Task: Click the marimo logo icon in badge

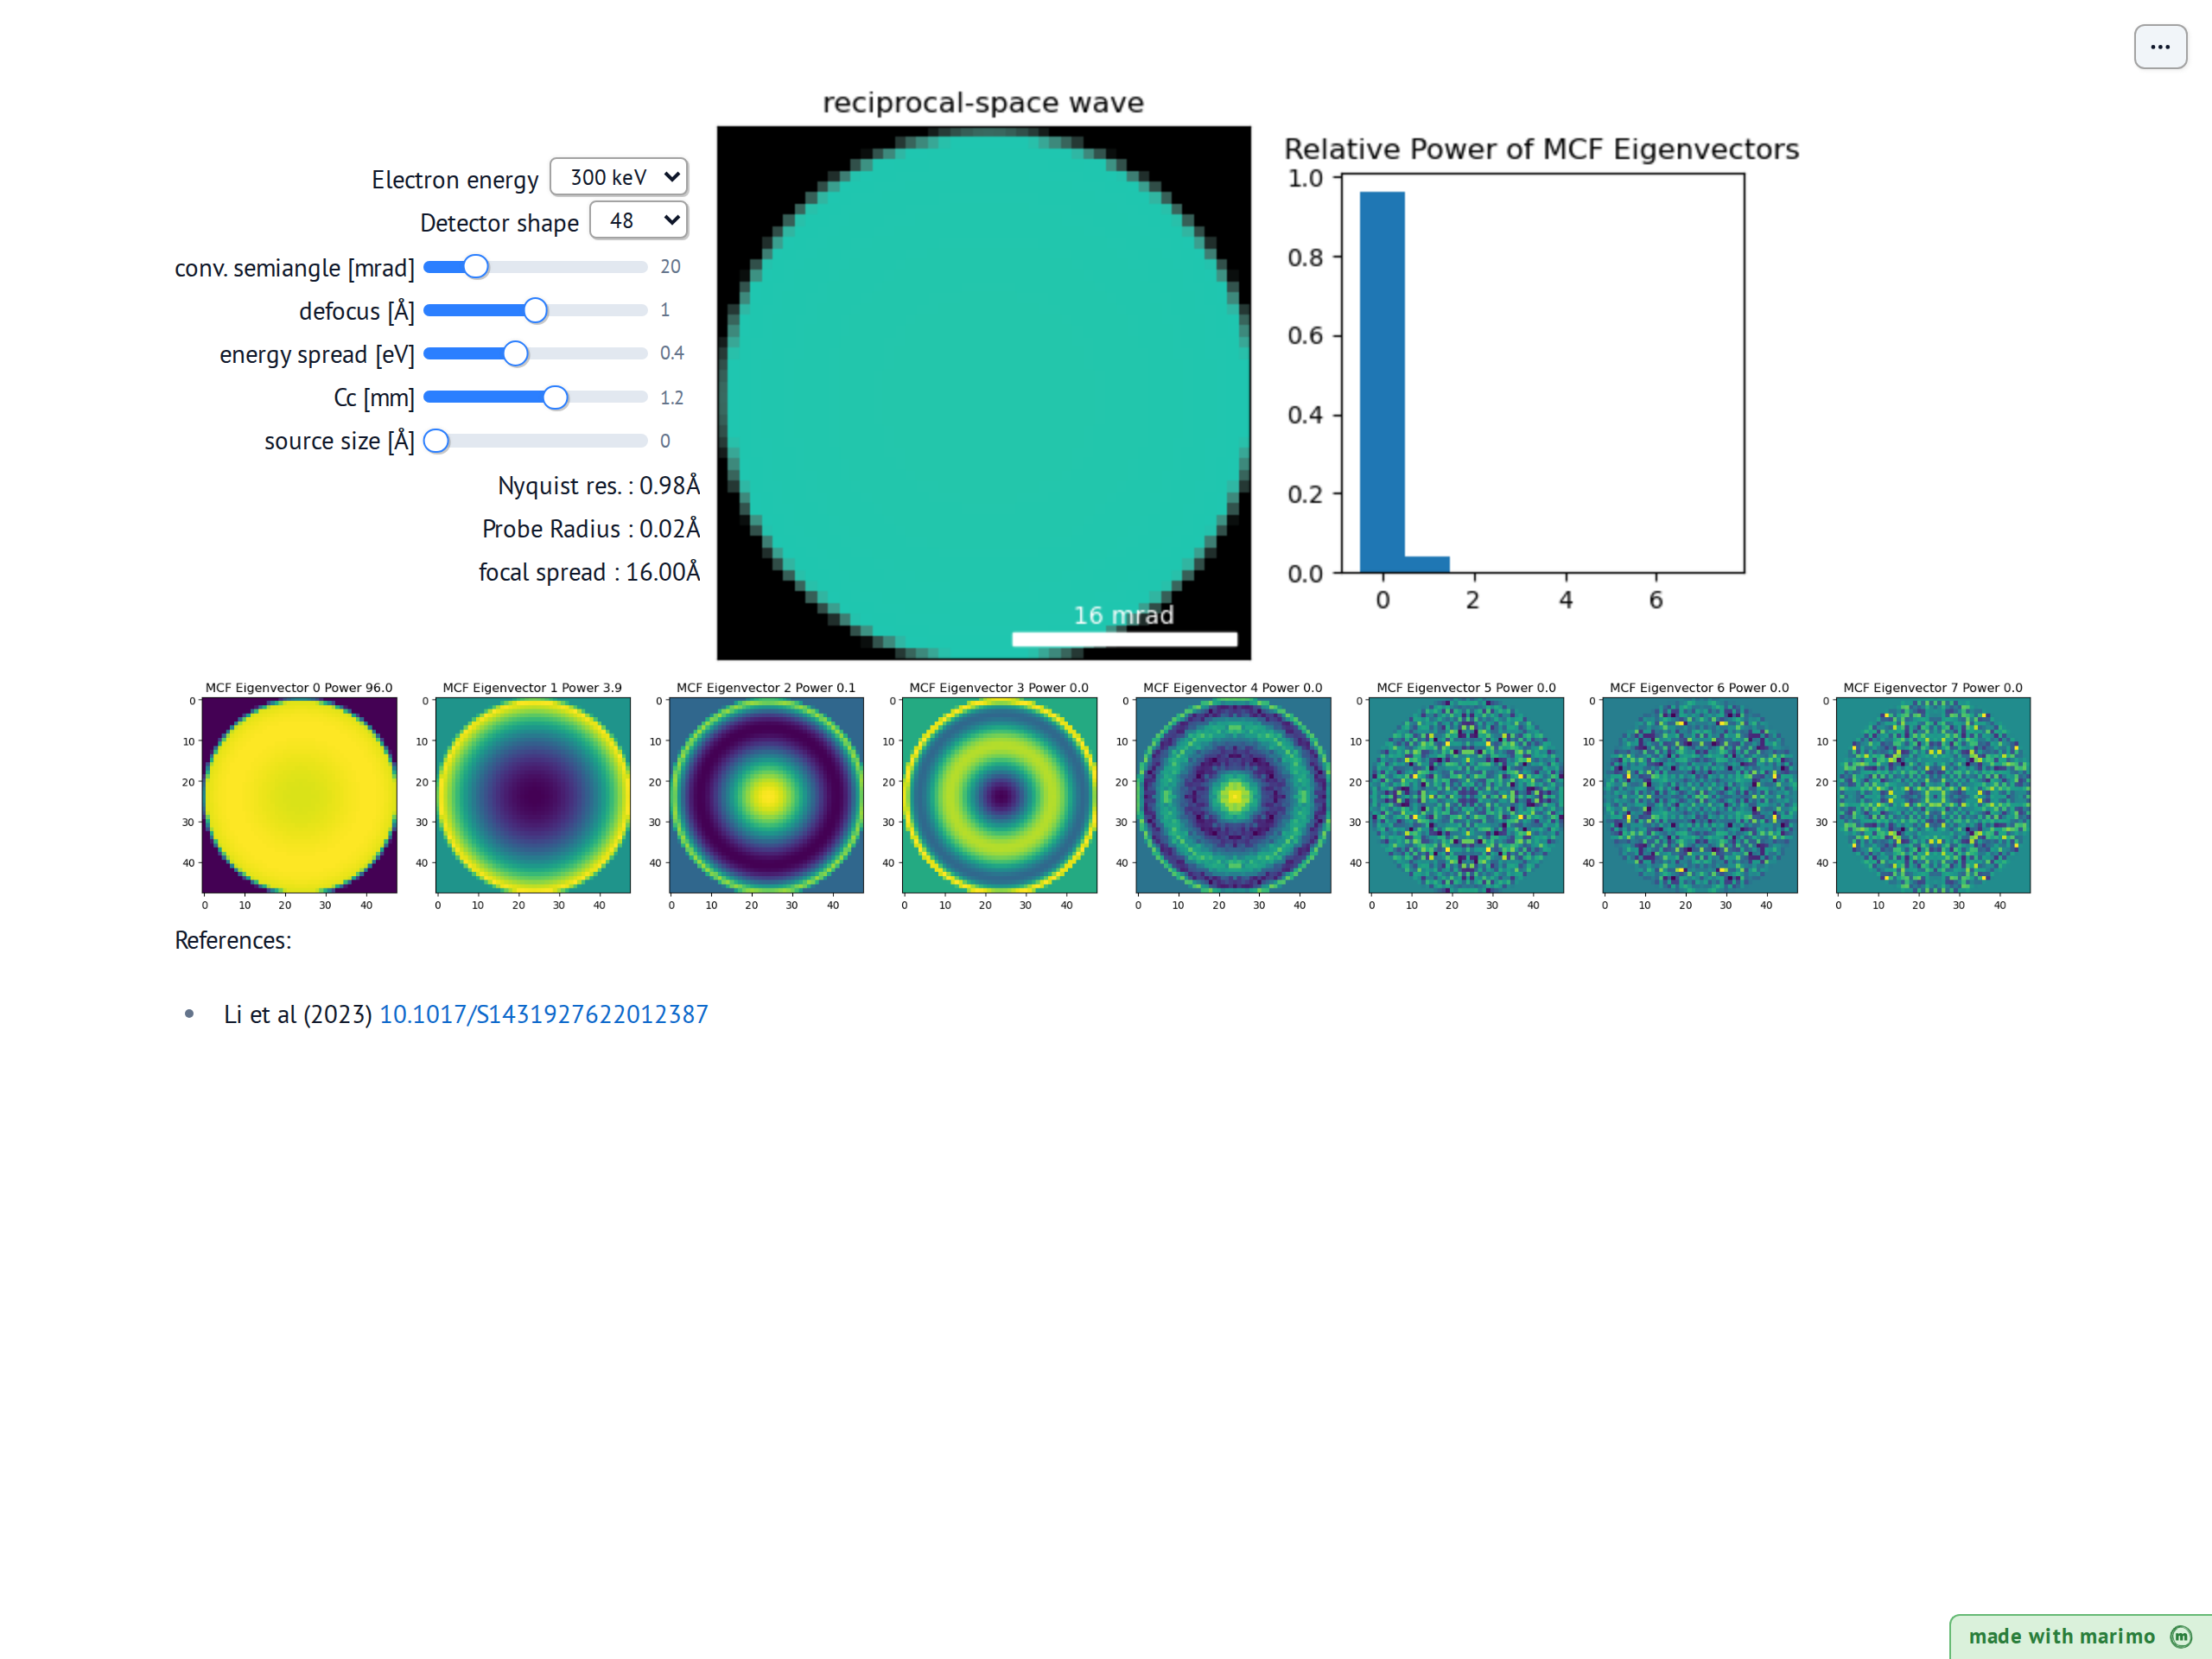Action: click(2181, 1636)
